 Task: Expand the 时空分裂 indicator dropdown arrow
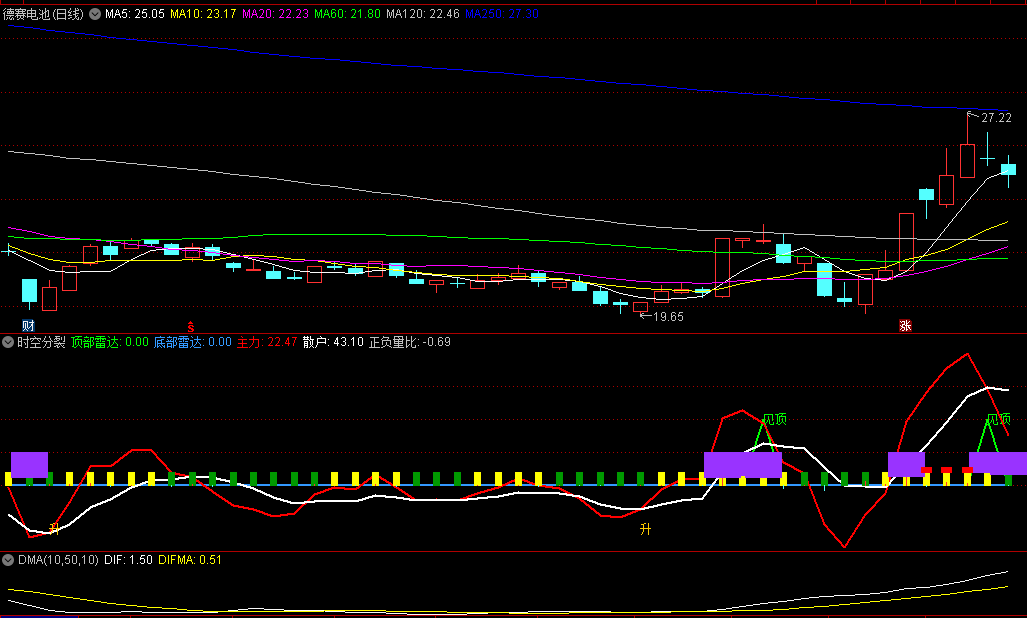pyautogui.click(x=8, y=342)
